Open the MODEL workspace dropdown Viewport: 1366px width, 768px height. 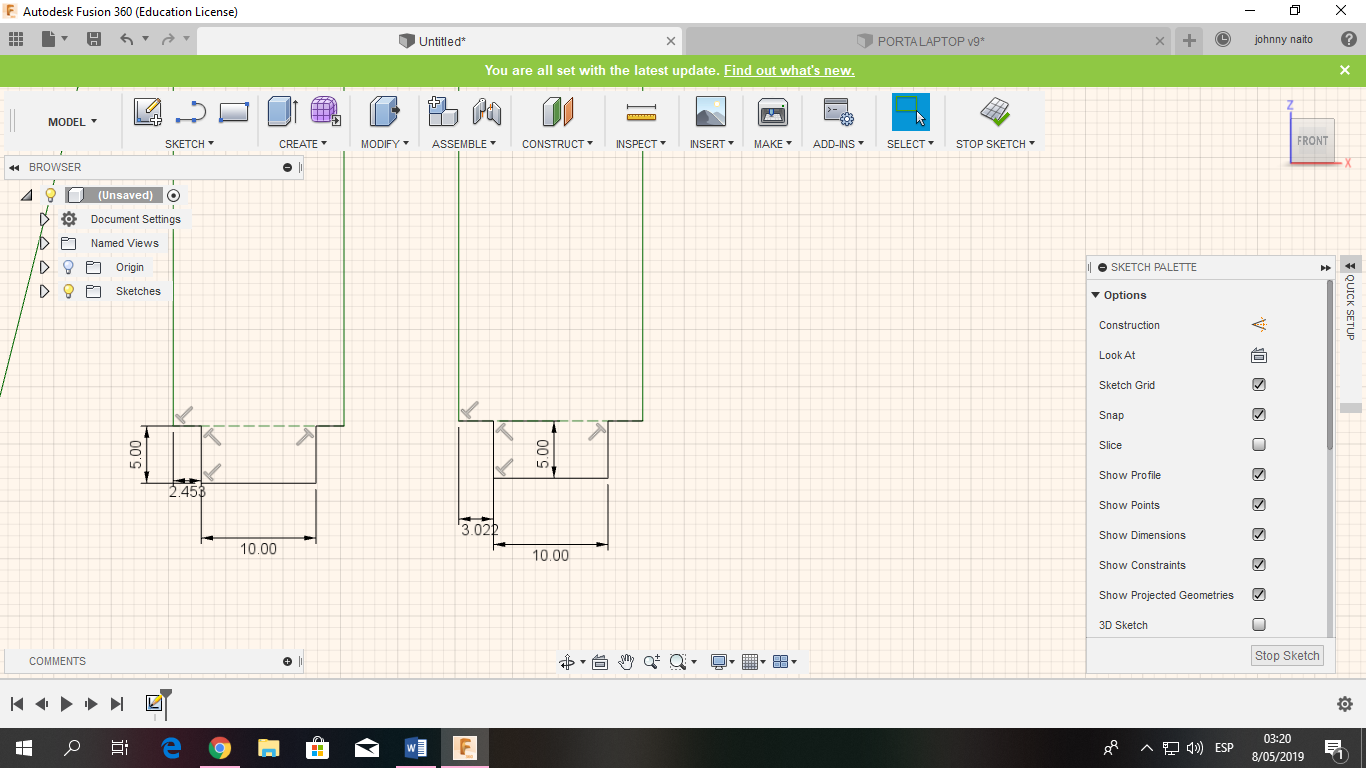[73, 122]
